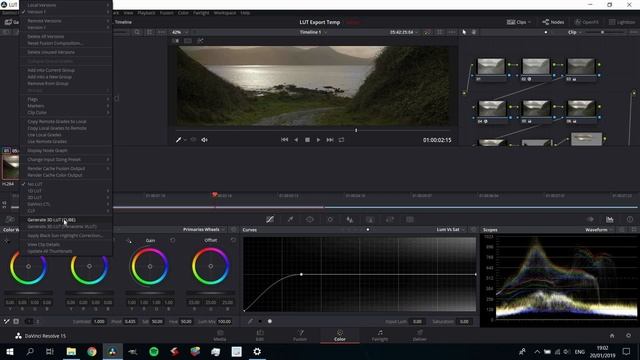
Task: Stop viewer playback
Action: tap(307, 140)
